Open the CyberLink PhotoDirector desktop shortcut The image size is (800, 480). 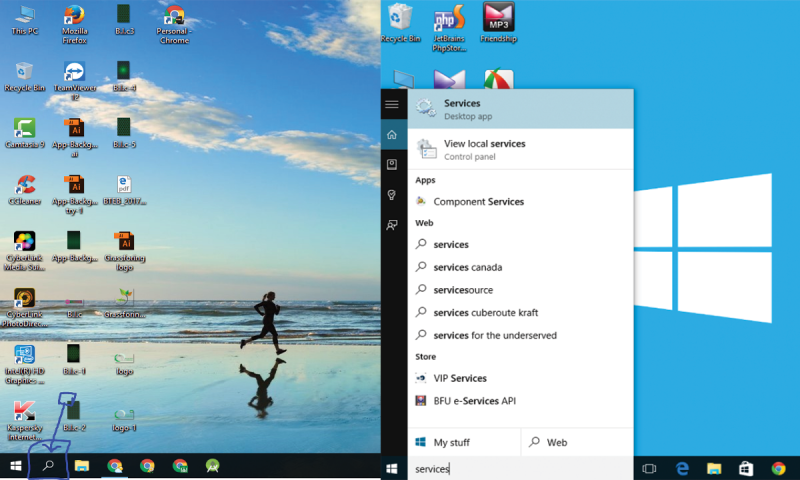[x=24, y=308]
